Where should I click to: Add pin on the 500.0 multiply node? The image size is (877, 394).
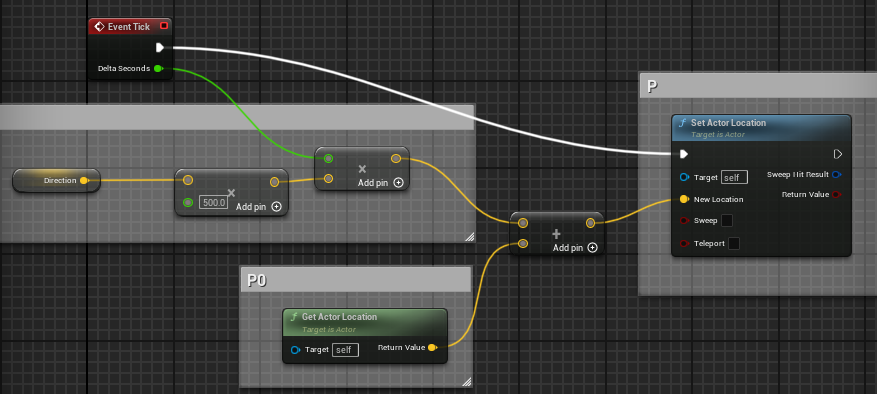258,207
